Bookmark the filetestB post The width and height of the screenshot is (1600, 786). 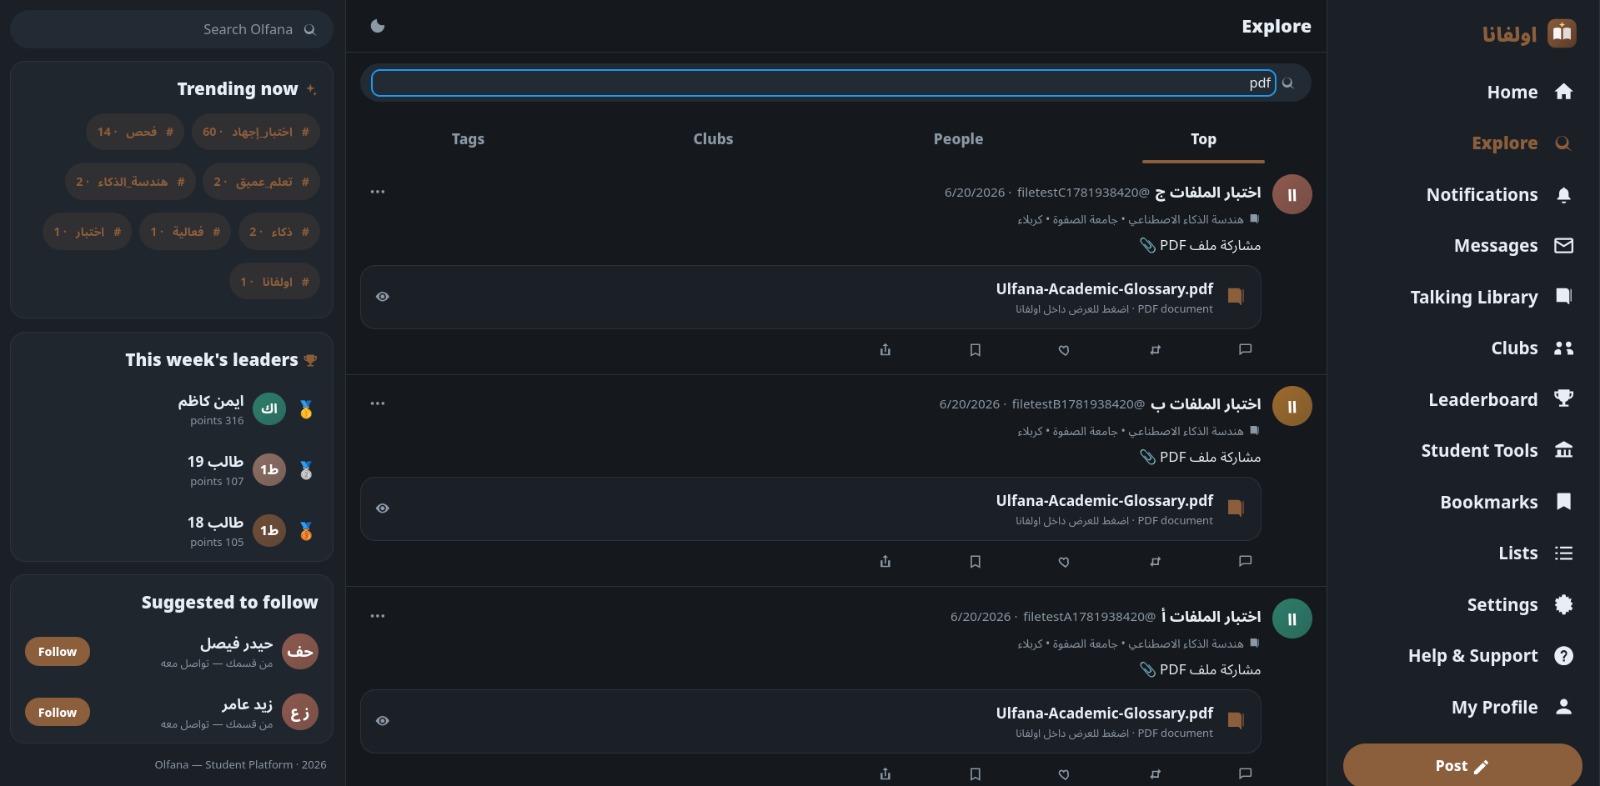[975, 562]
